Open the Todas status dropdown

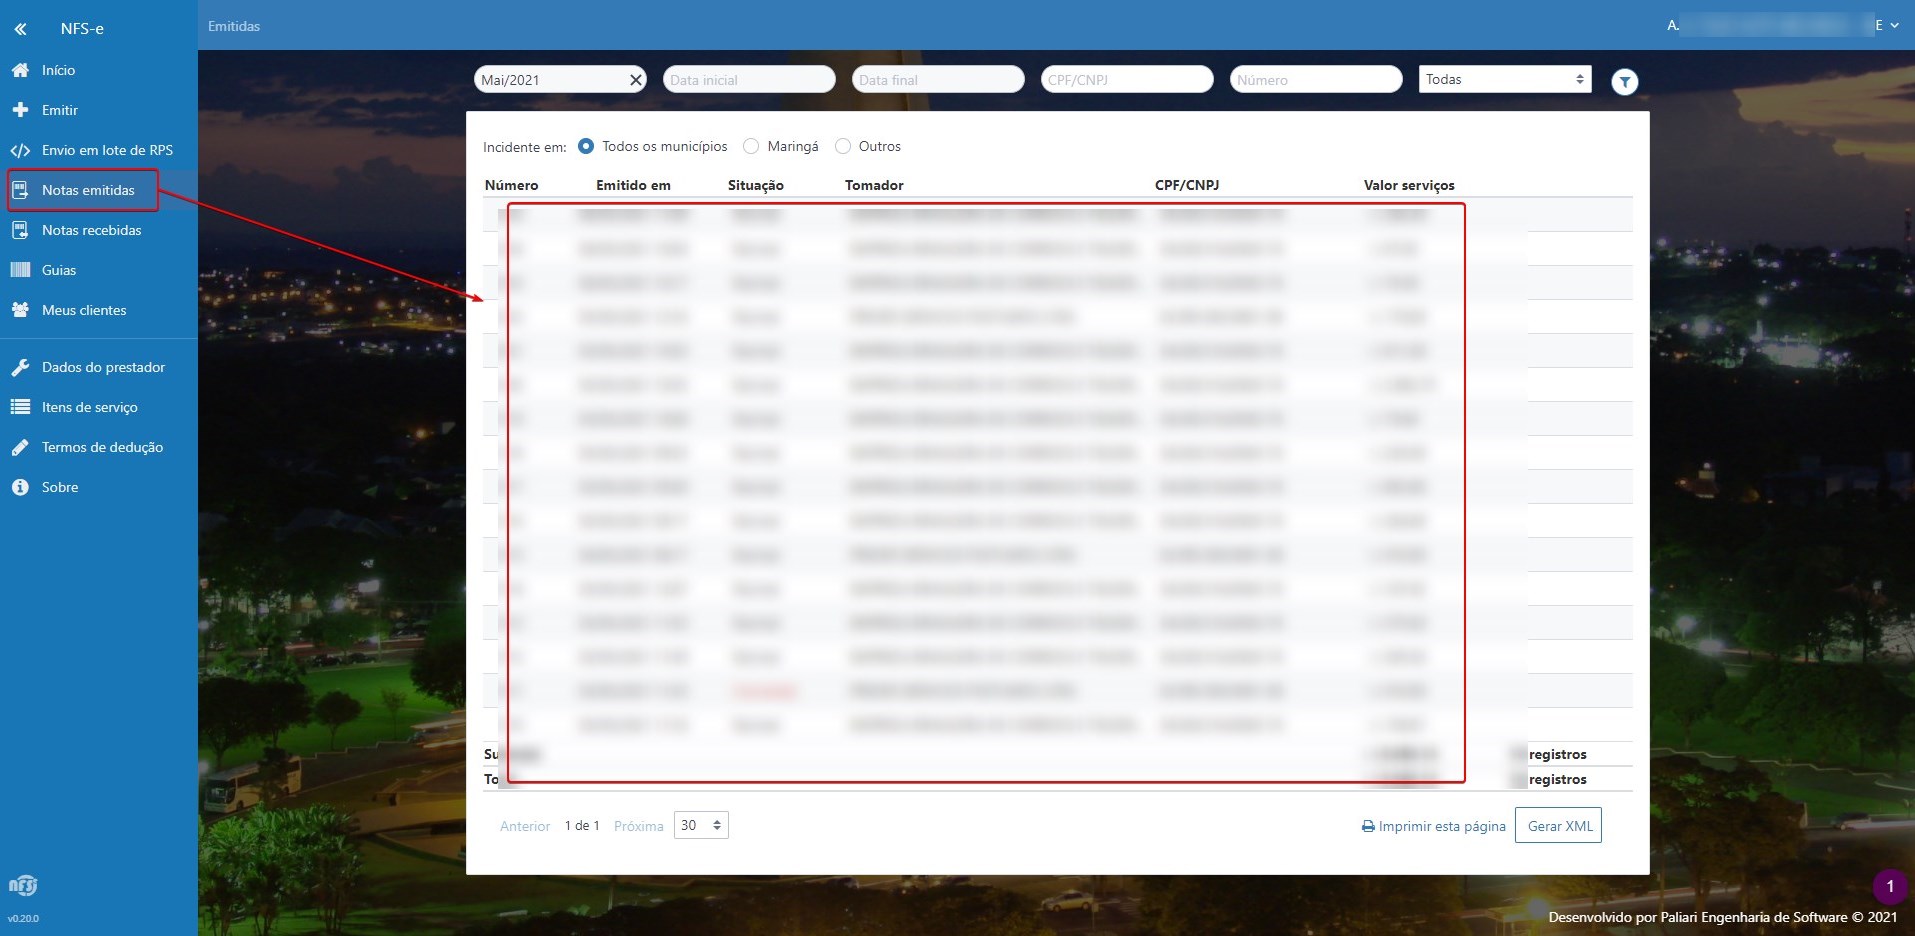pos(1504,79)
